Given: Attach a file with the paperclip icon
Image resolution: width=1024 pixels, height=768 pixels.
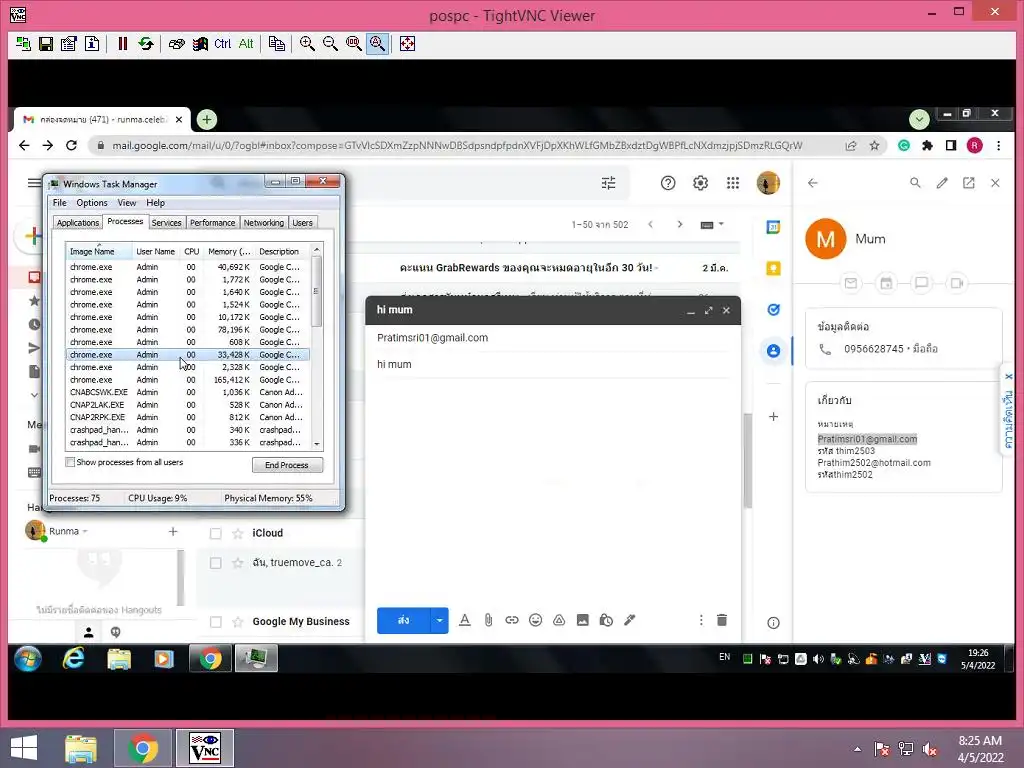Looking at the screenshot, I should tap(488, 620).
